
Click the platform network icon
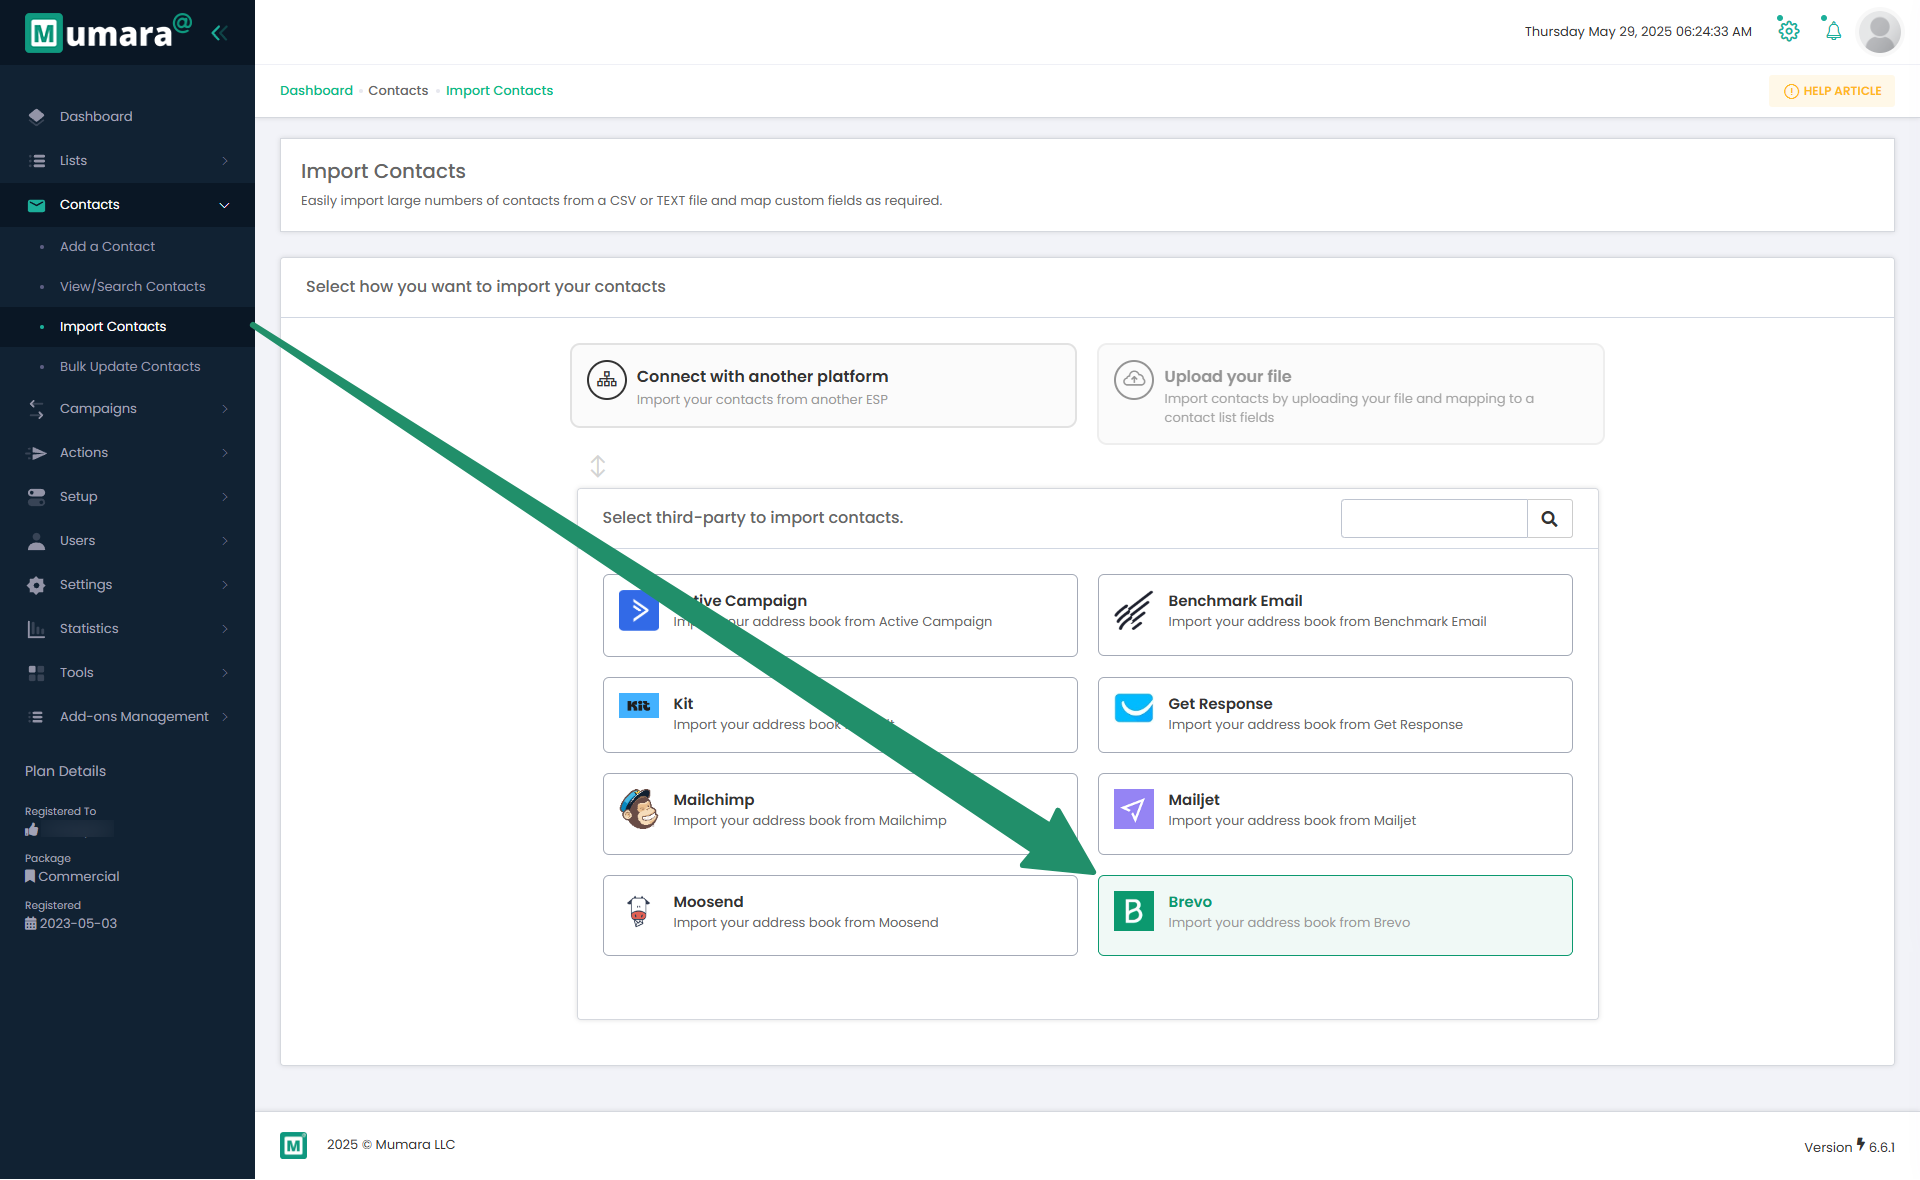click(607, 380)
